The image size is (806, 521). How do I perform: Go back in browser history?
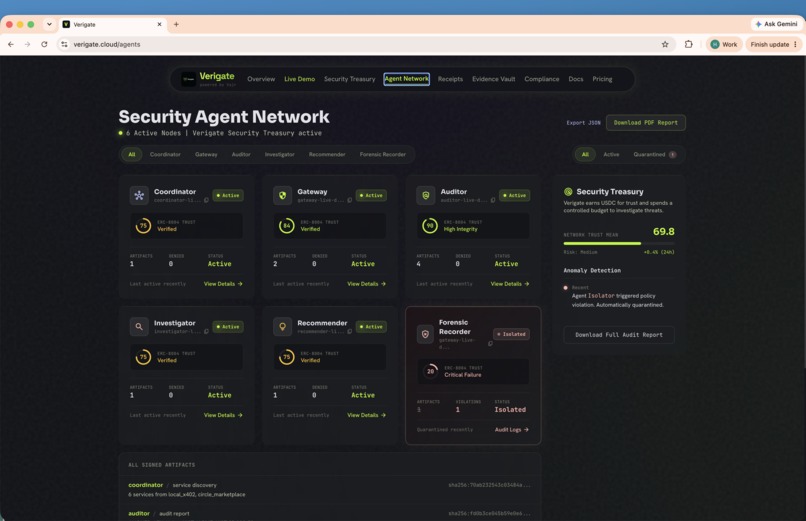click(11, 44)
